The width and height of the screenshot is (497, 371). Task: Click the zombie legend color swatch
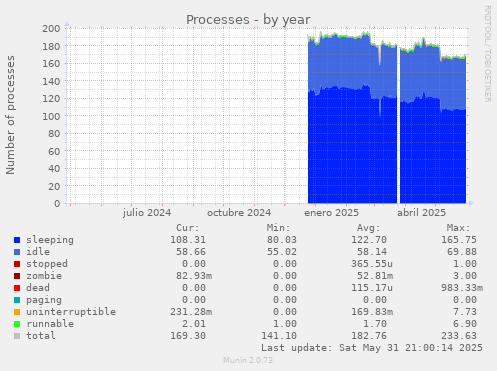click(17, 276)
